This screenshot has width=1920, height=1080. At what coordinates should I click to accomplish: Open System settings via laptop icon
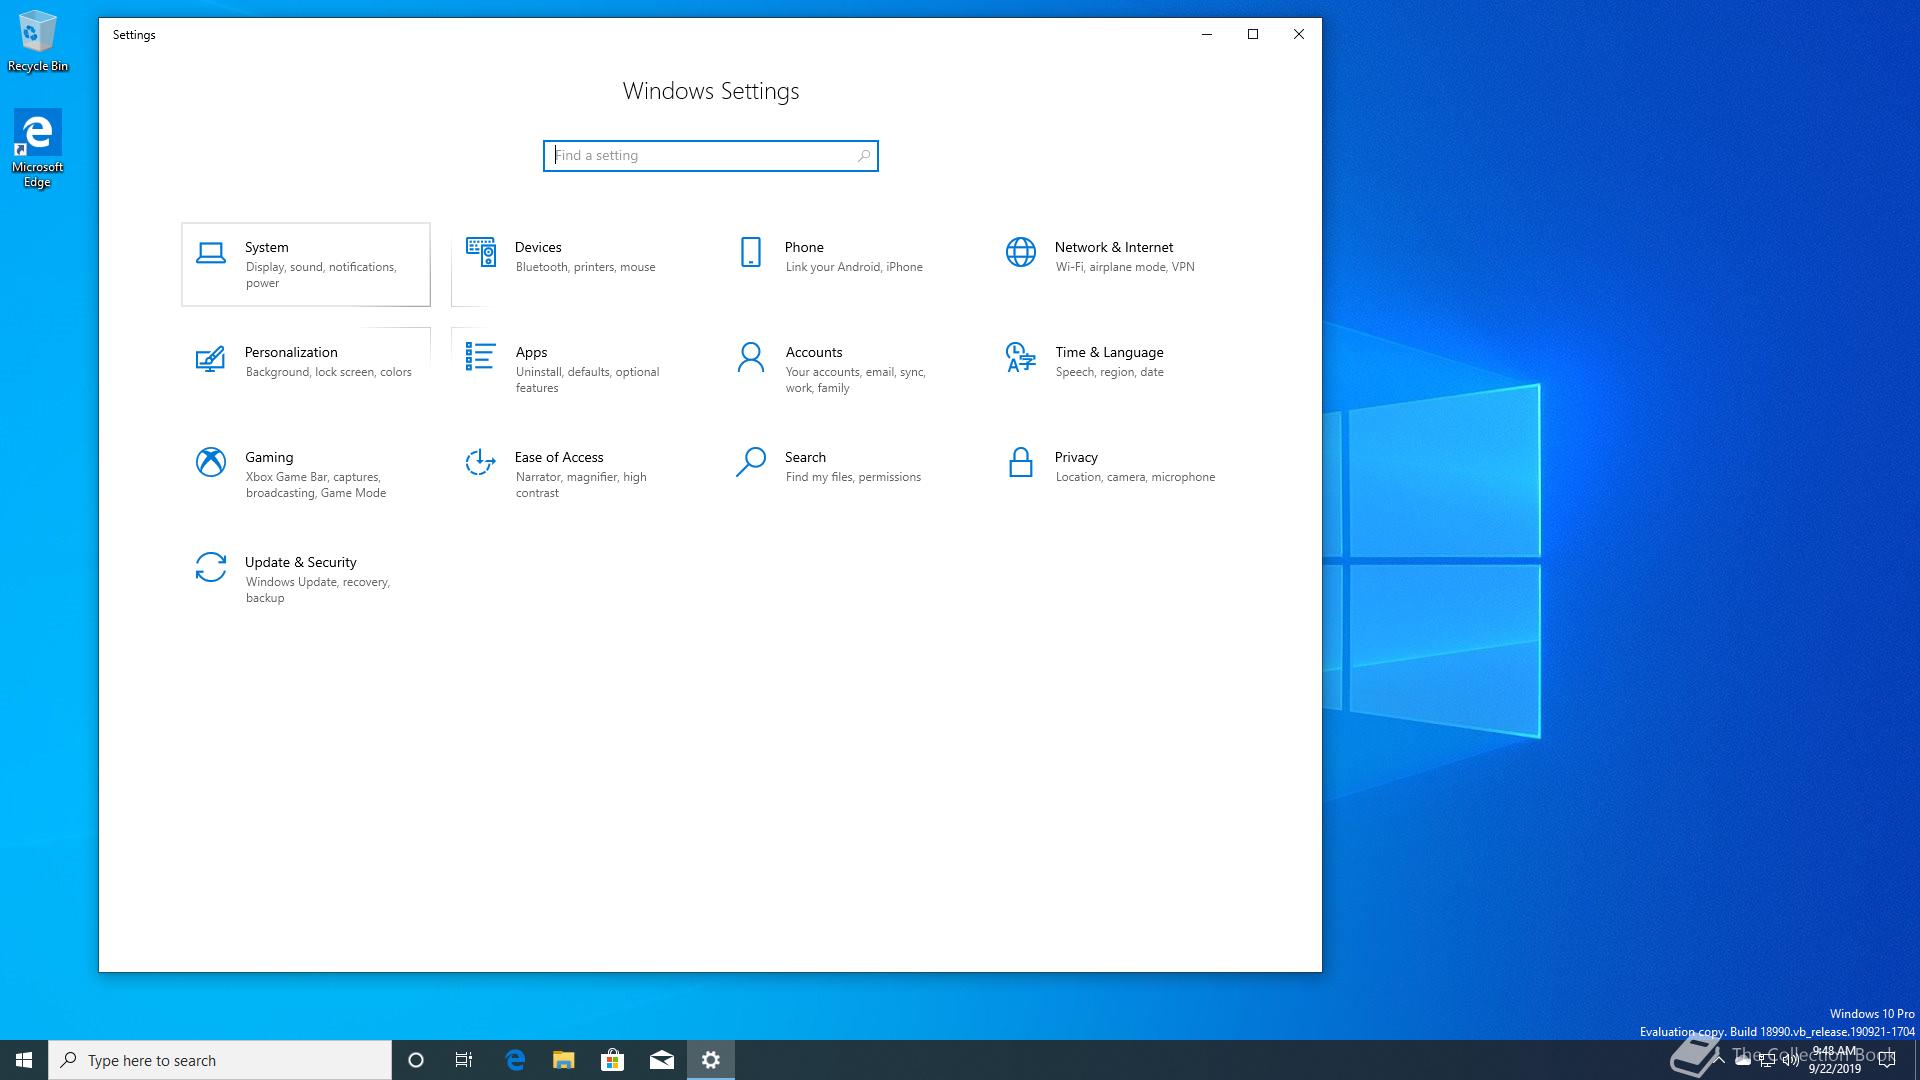(210, 253)
